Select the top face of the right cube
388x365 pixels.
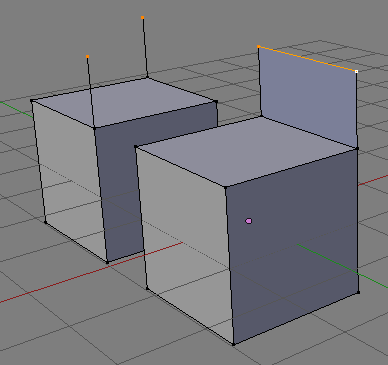[247, 152]
